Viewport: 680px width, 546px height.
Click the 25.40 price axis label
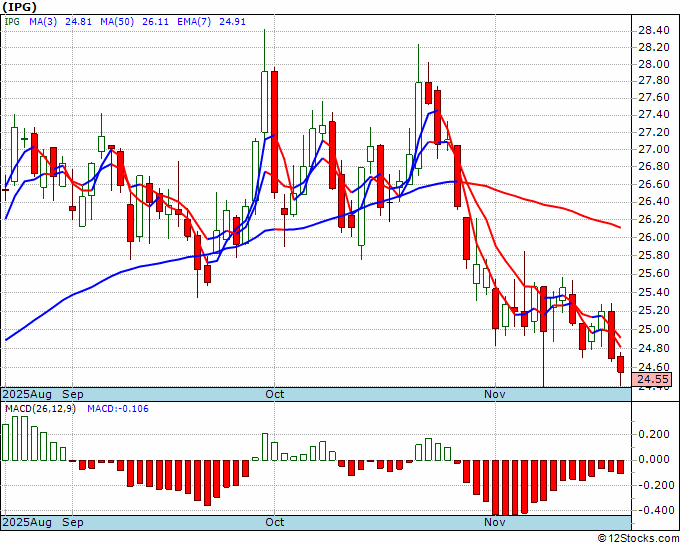tap(654, 292)
